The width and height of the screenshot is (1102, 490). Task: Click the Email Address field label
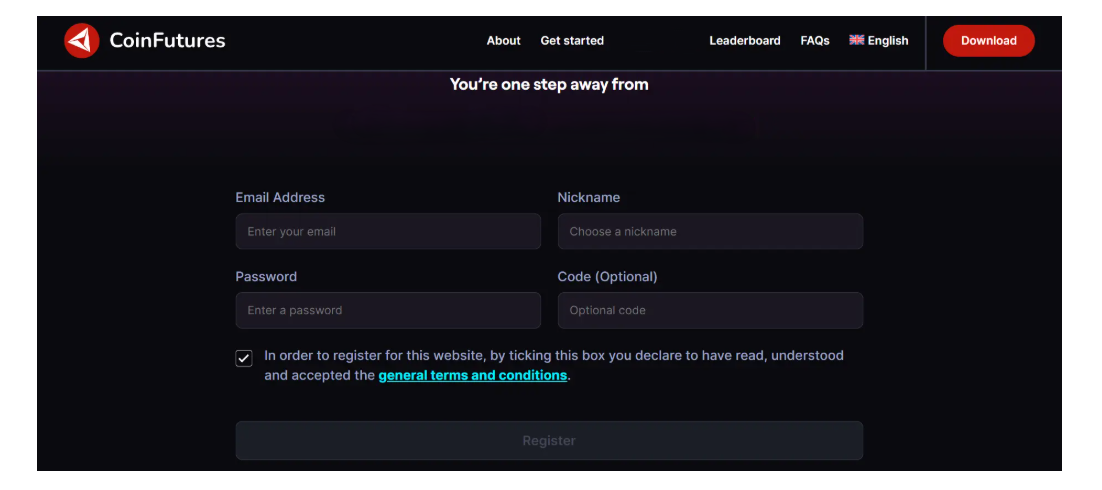point(280,198)
